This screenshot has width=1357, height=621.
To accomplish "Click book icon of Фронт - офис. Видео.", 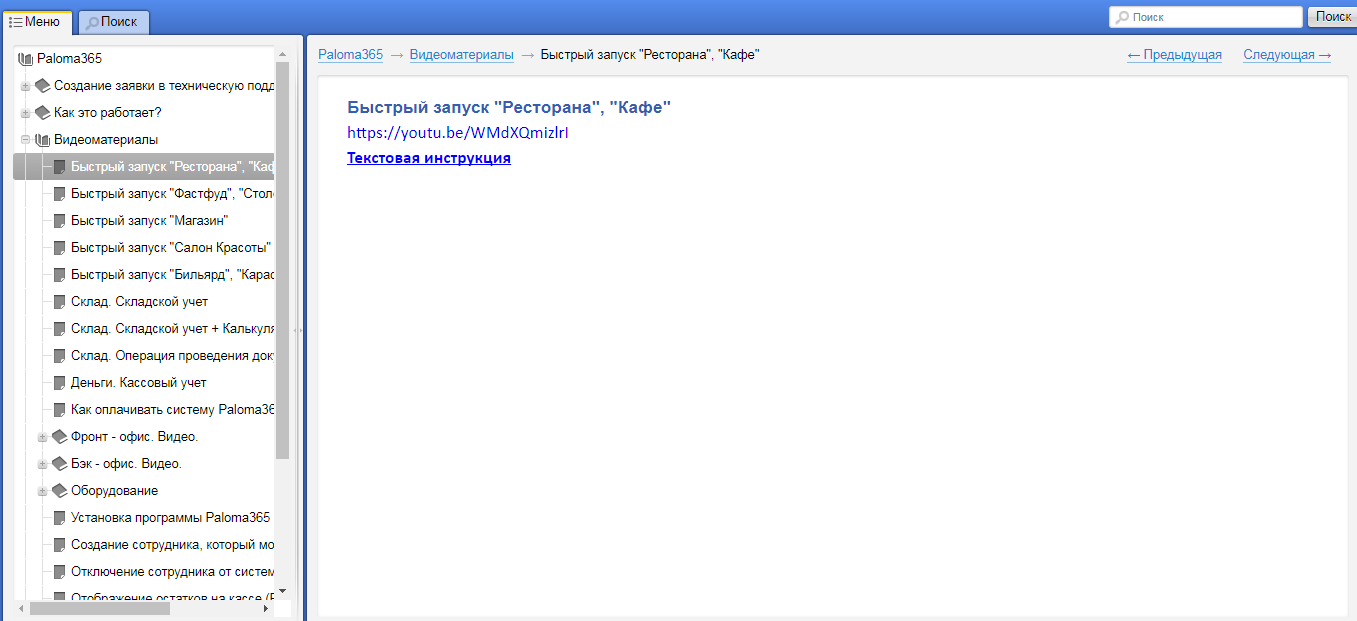I will [59, 437].
